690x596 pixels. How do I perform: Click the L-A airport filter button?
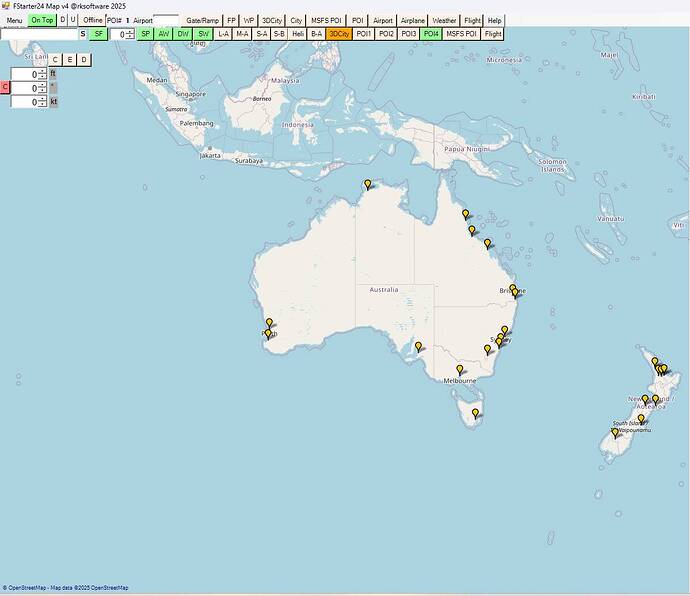[223, 34]
